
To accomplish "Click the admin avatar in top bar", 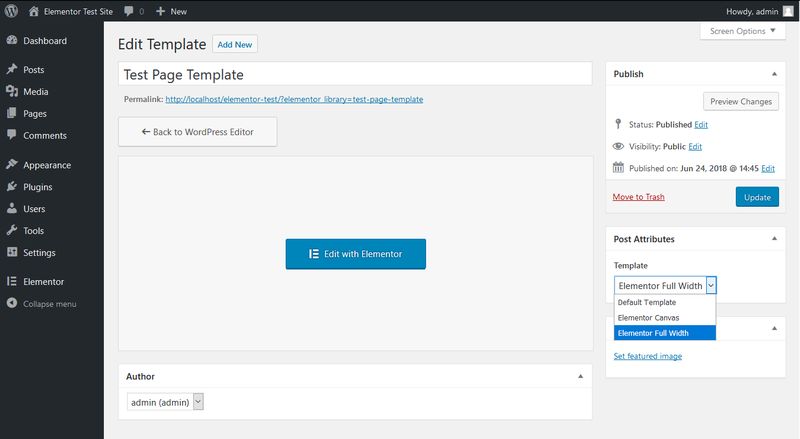I will point(788,11).
